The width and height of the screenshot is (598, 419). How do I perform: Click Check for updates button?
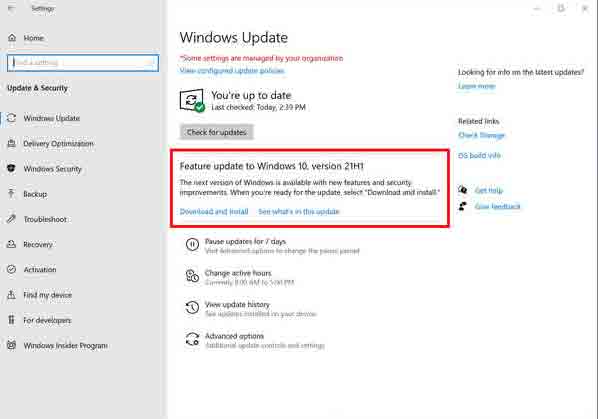[216, 132]
